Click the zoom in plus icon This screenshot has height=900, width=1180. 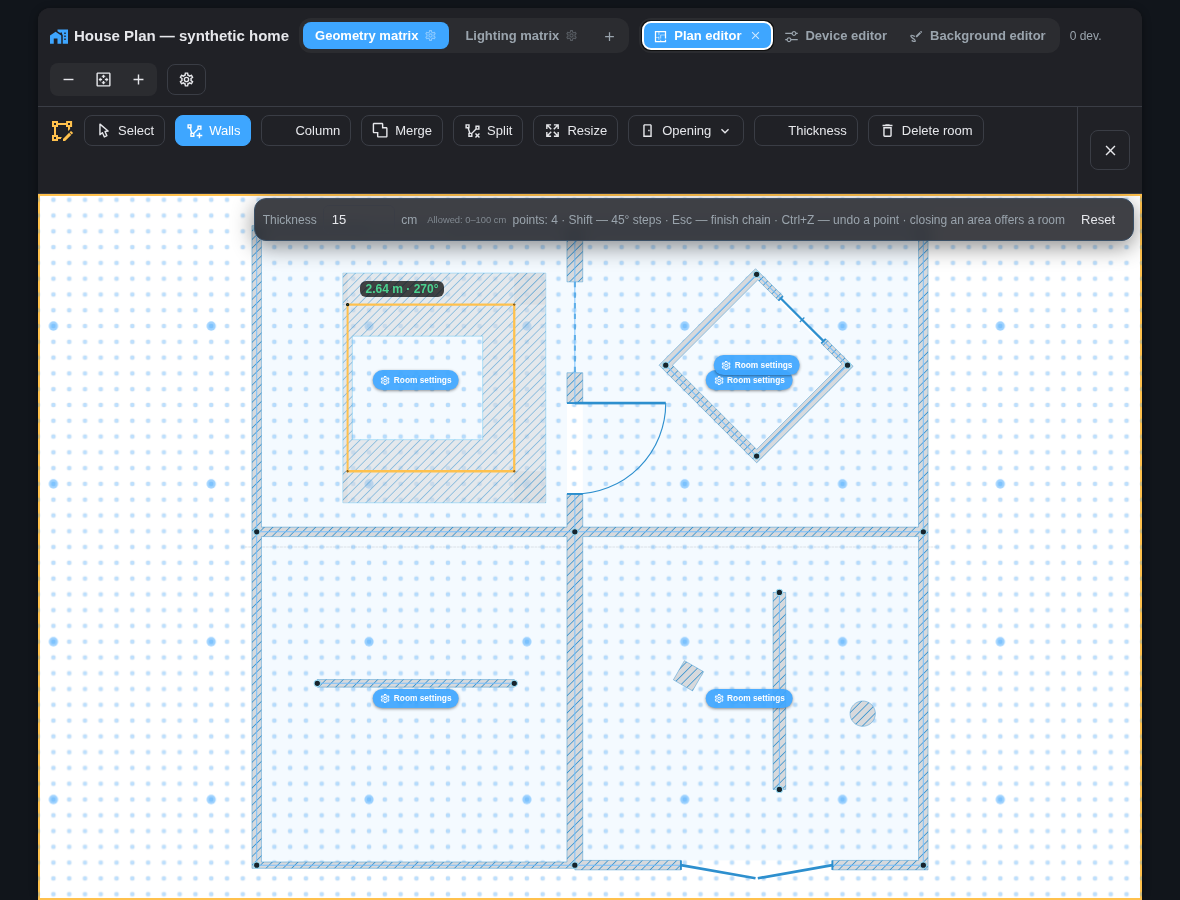[x=138, y=80]
